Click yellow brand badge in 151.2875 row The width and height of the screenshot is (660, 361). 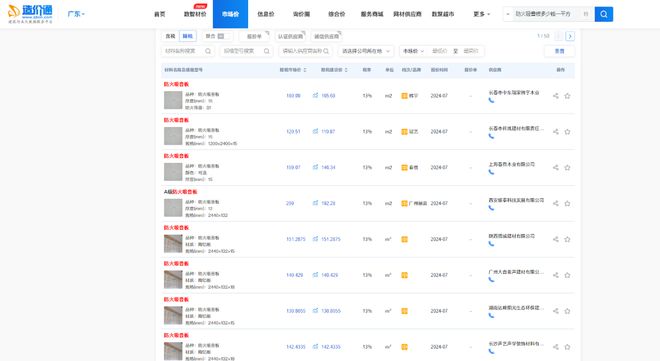point(405,239)
